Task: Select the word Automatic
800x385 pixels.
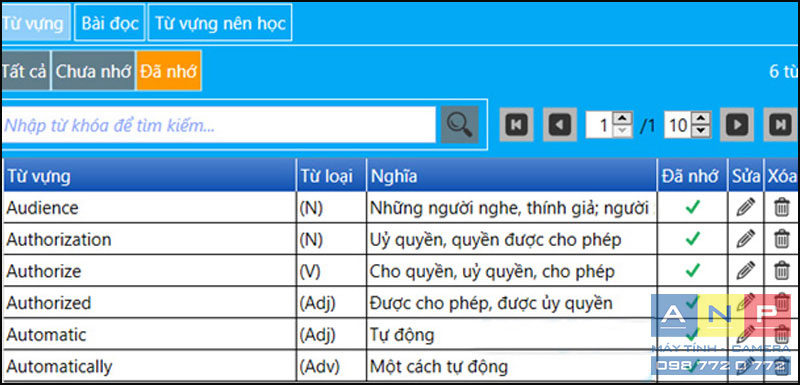Action: [46, 335]
